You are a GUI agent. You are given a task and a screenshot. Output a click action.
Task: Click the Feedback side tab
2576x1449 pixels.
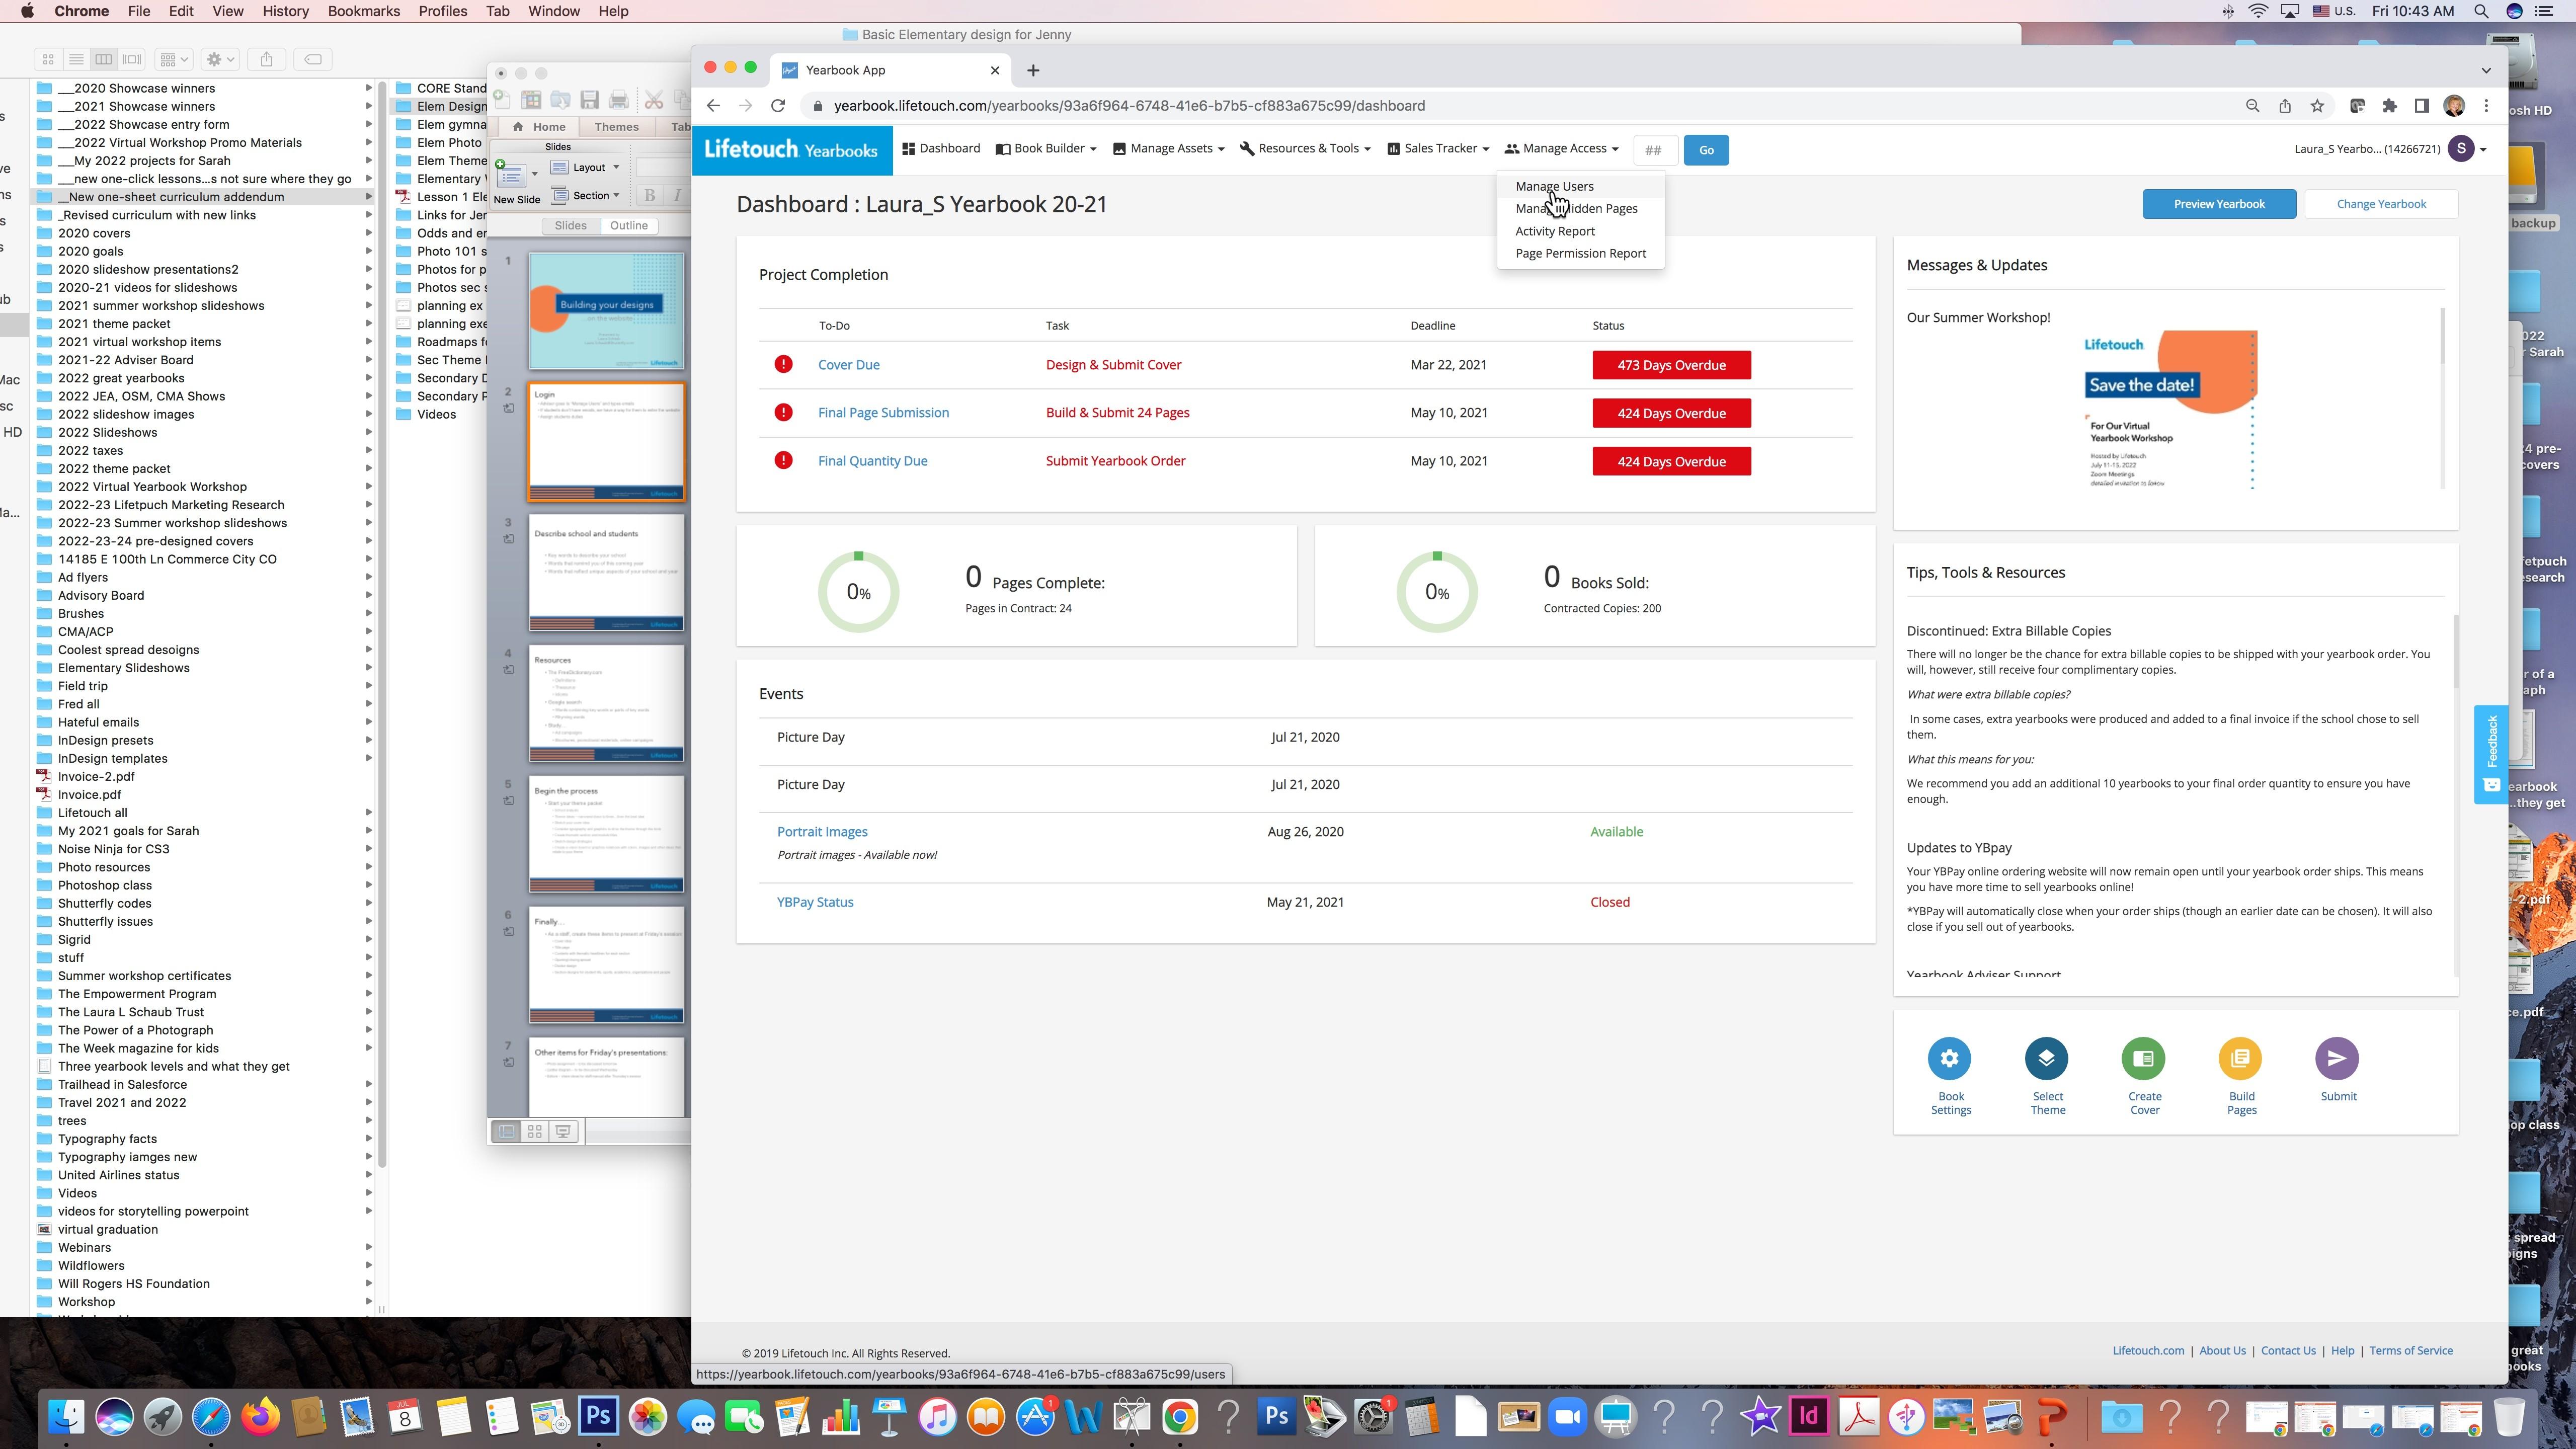click(2491, 754)
